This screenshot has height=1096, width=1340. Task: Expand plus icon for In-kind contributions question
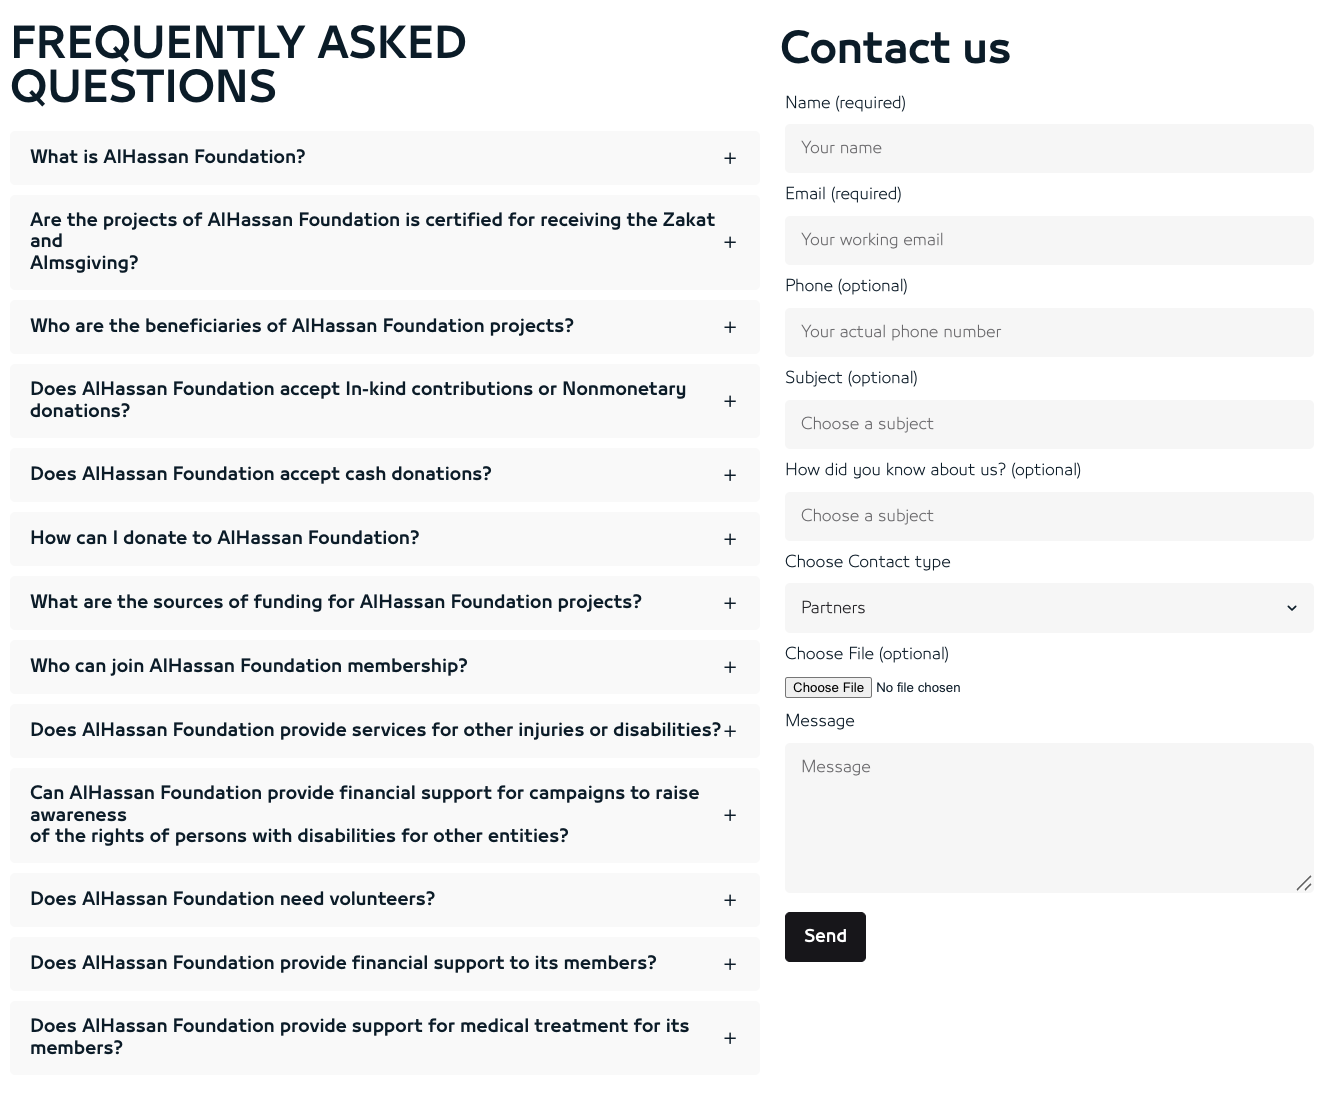pyautogui.click(x=730, y=401)
